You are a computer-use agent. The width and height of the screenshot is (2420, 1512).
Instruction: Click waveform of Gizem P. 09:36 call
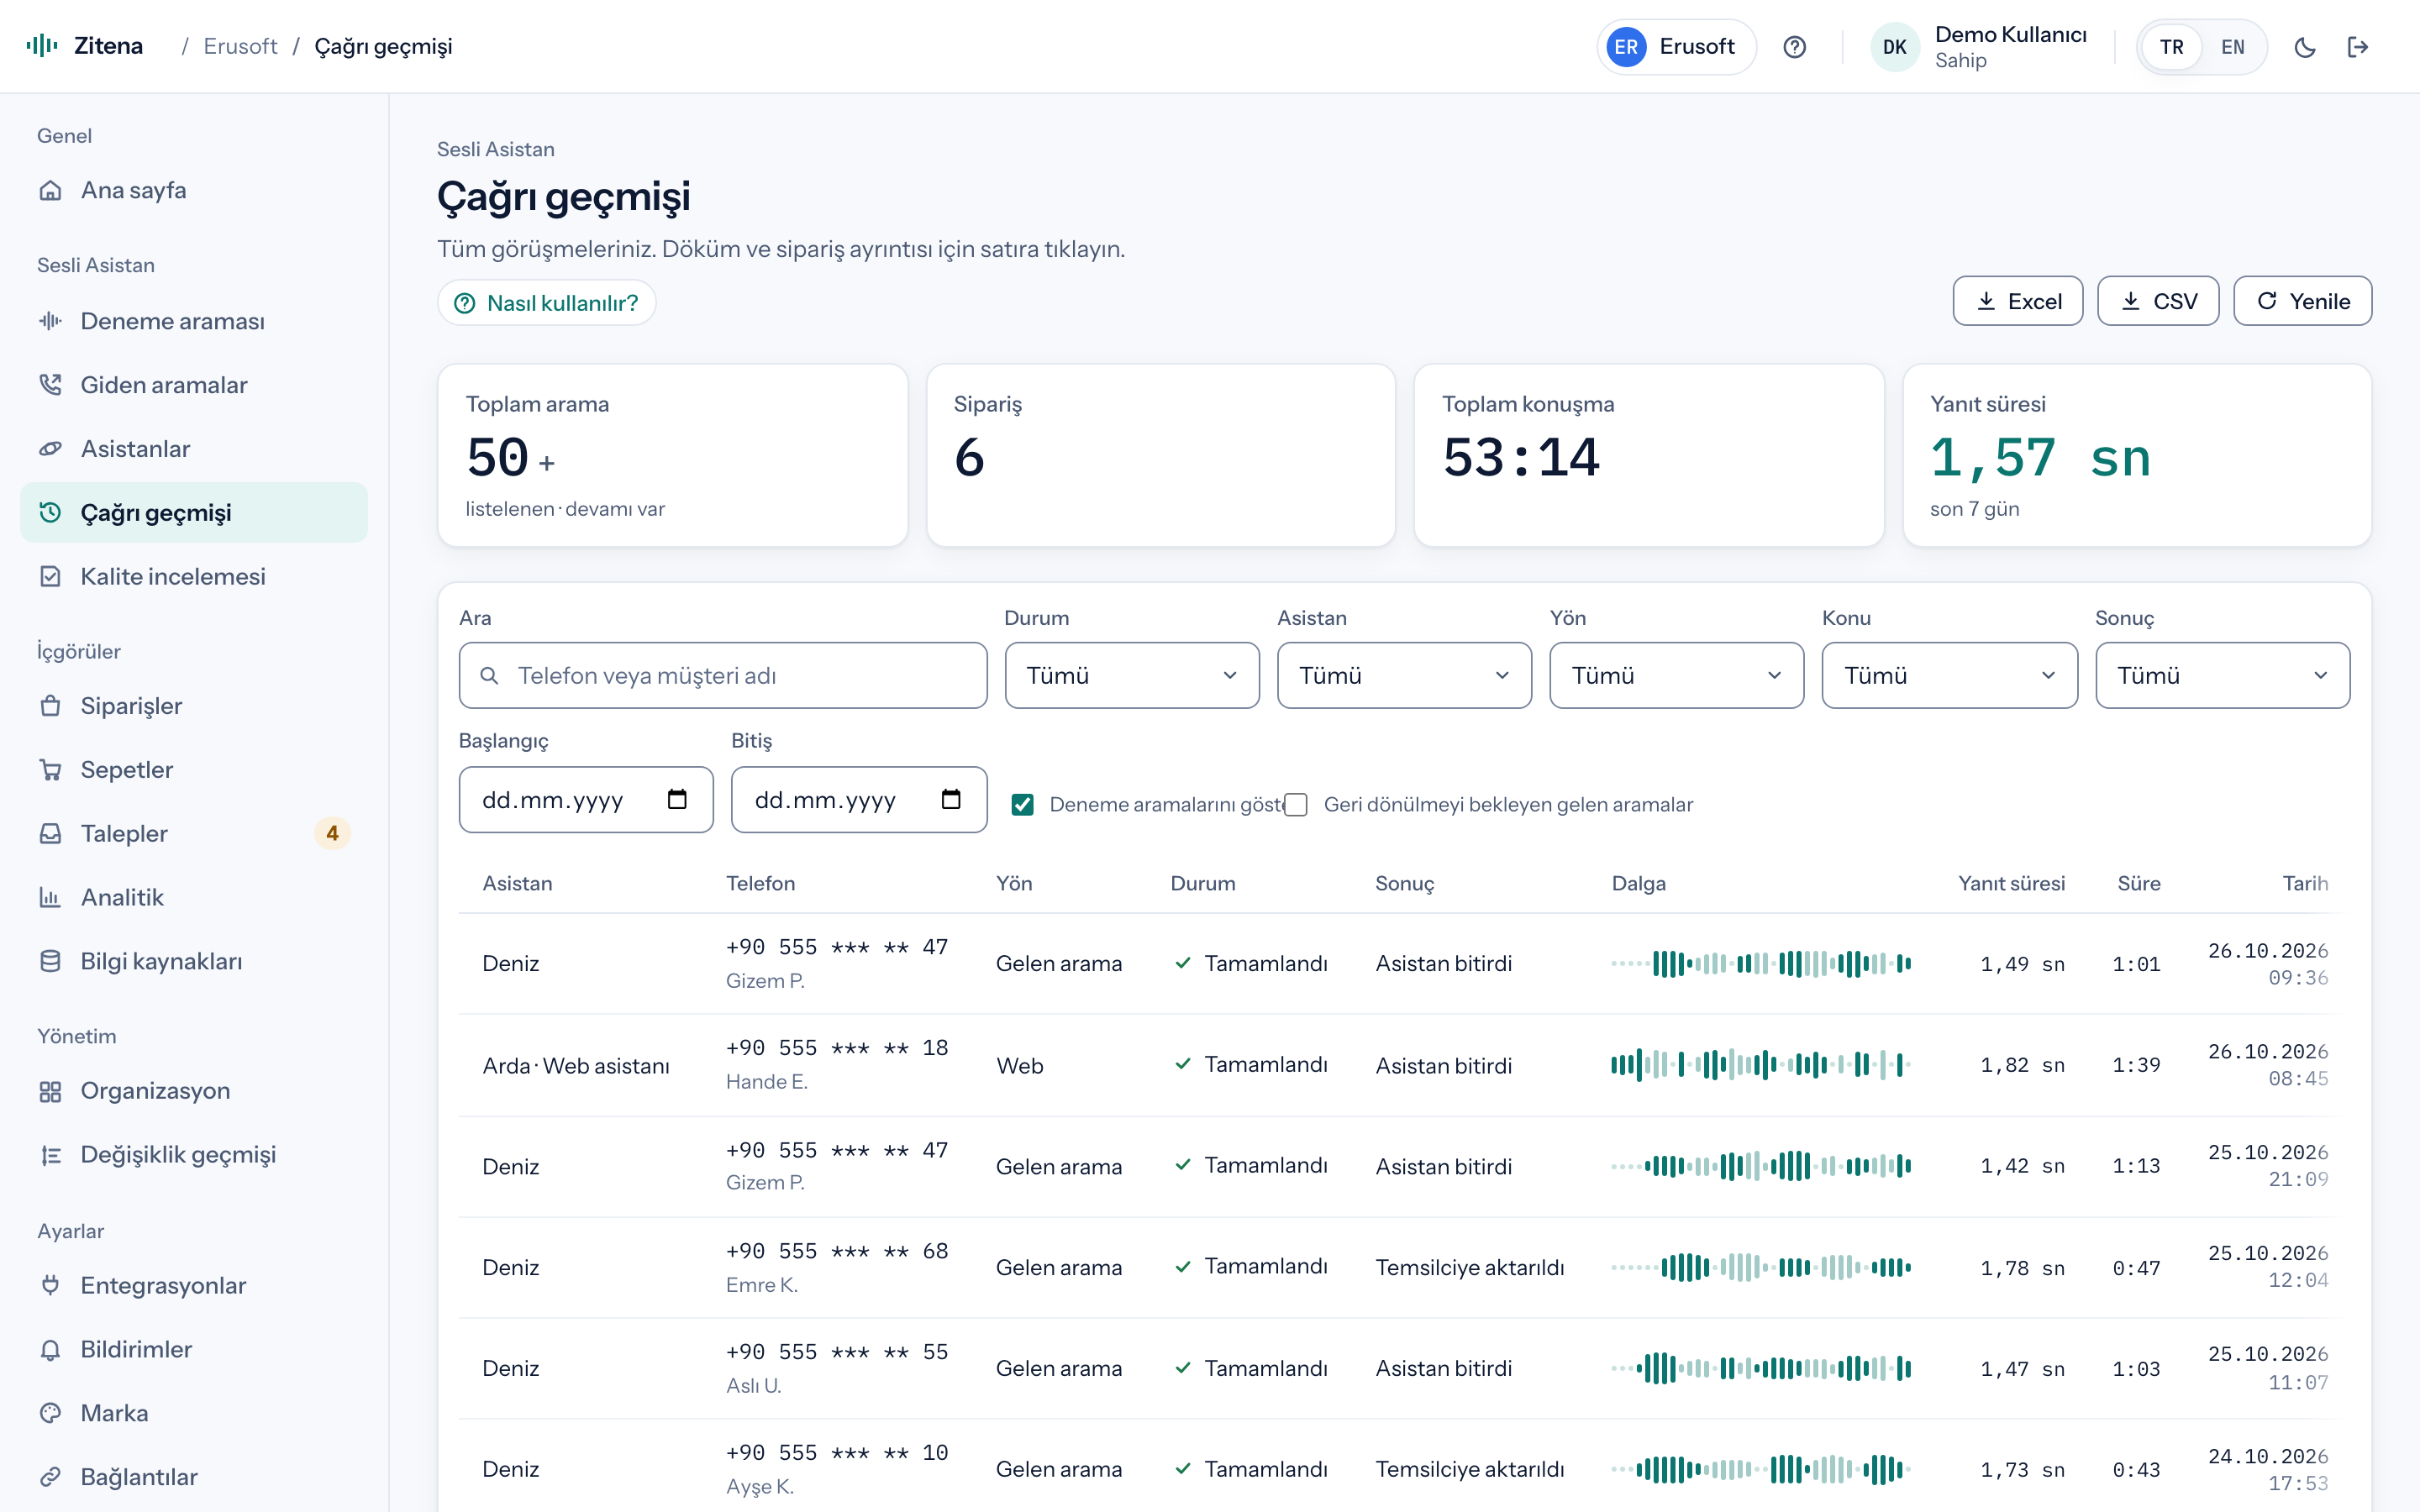click(x=1761, y=964)
